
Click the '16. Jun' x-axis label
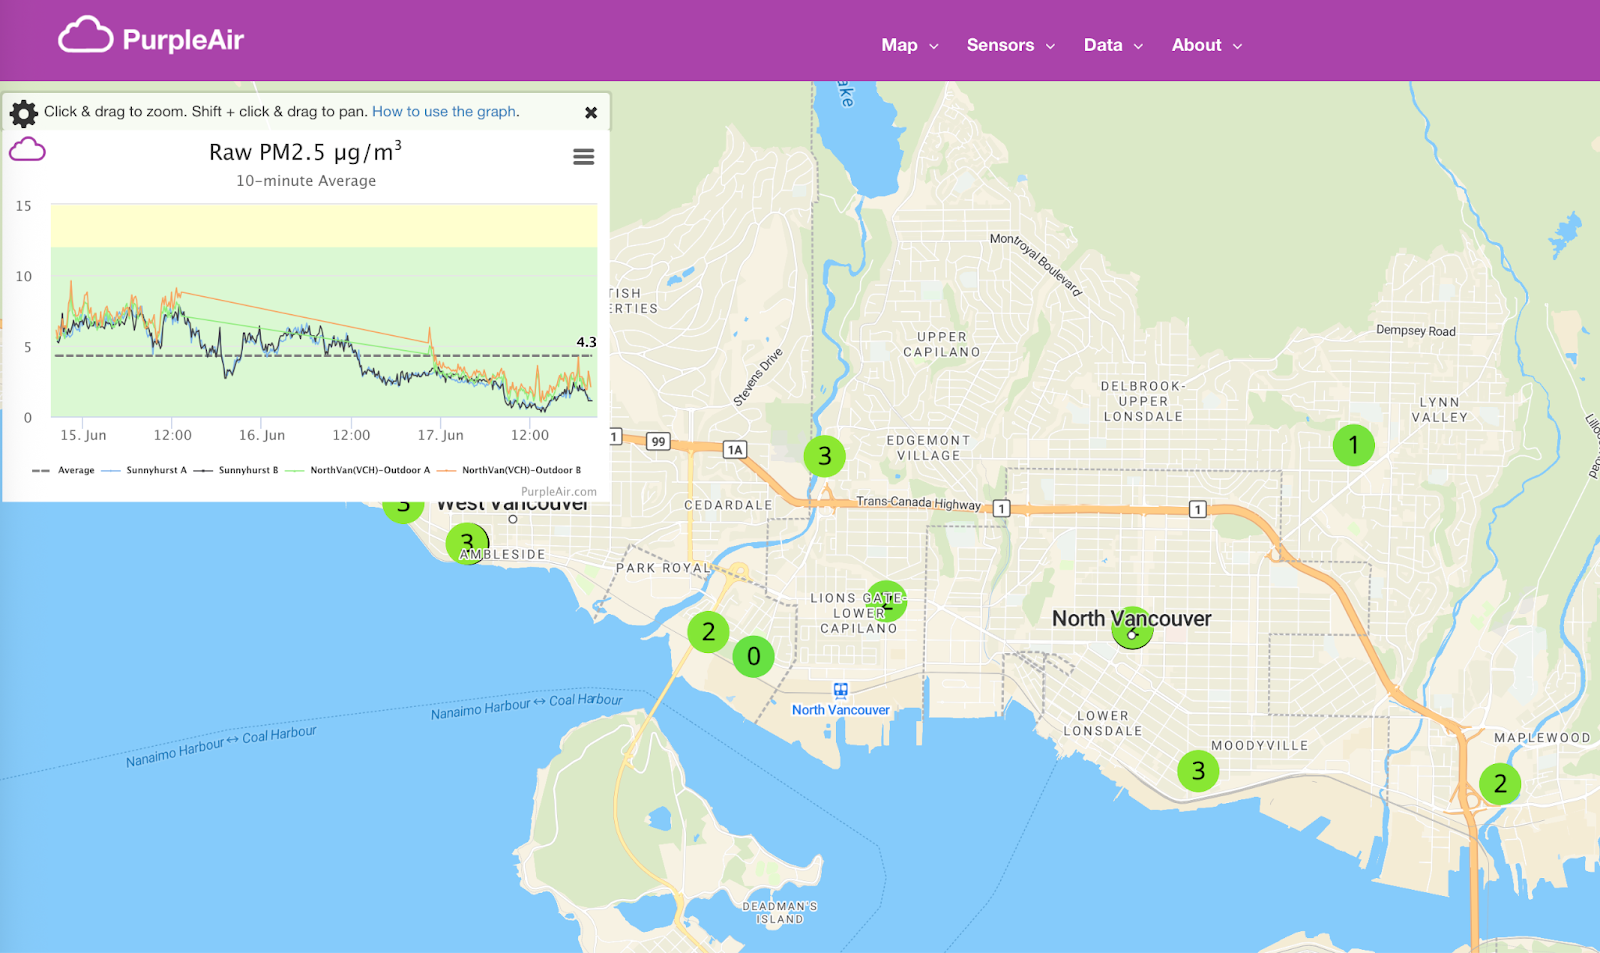pyautogui.click(x=262, y=435)
